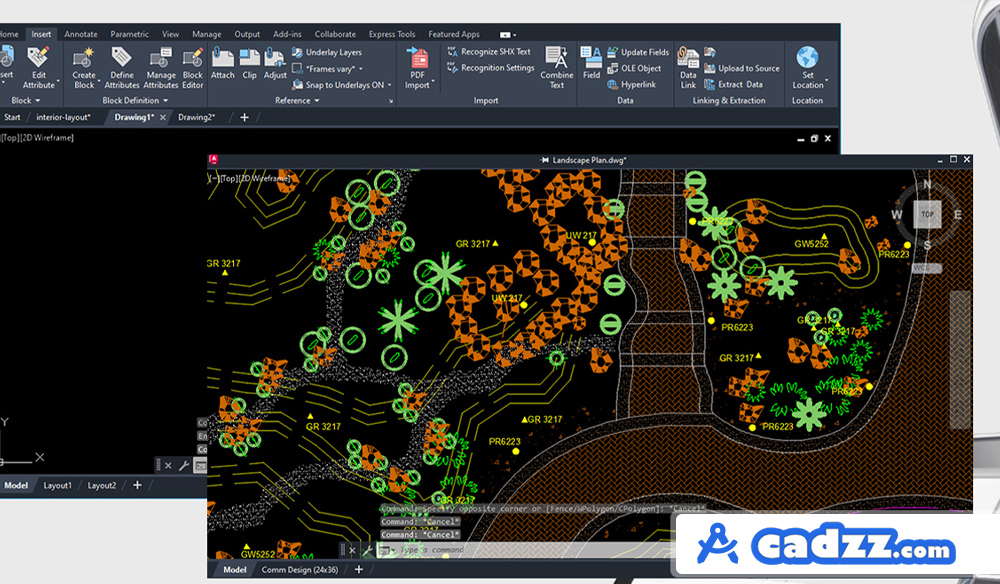Open the Edit Attribute tool
The height and width of the screenshot is (584, 1000).
tap(38, 68)
